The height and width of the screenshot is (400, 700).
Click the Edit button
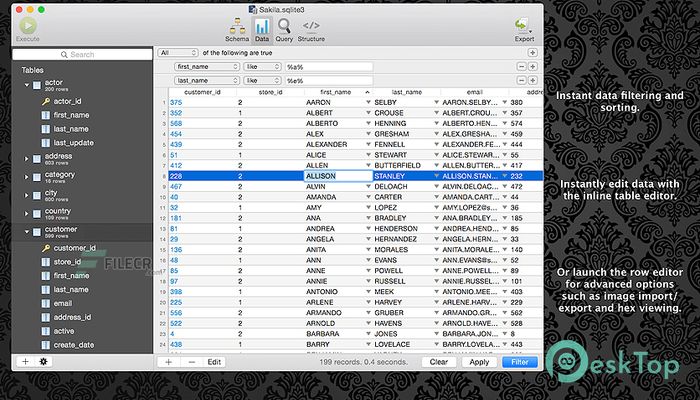(214, 362)
